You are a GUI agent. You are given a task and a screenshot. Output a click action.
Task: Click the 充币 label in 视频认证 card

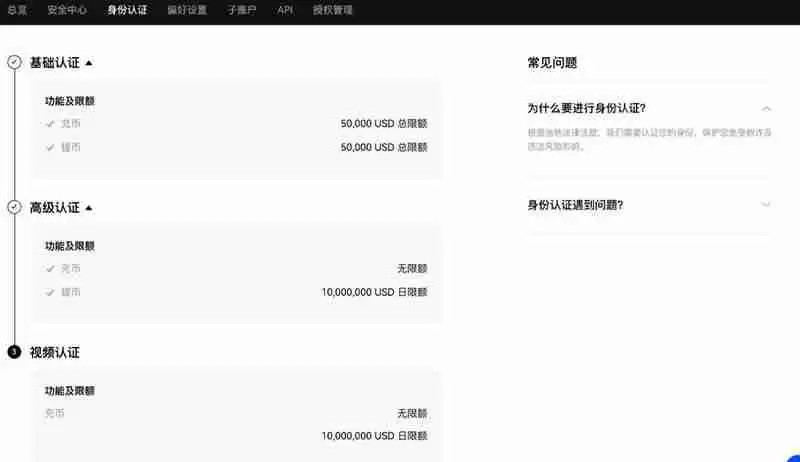[x=55, y=413]
